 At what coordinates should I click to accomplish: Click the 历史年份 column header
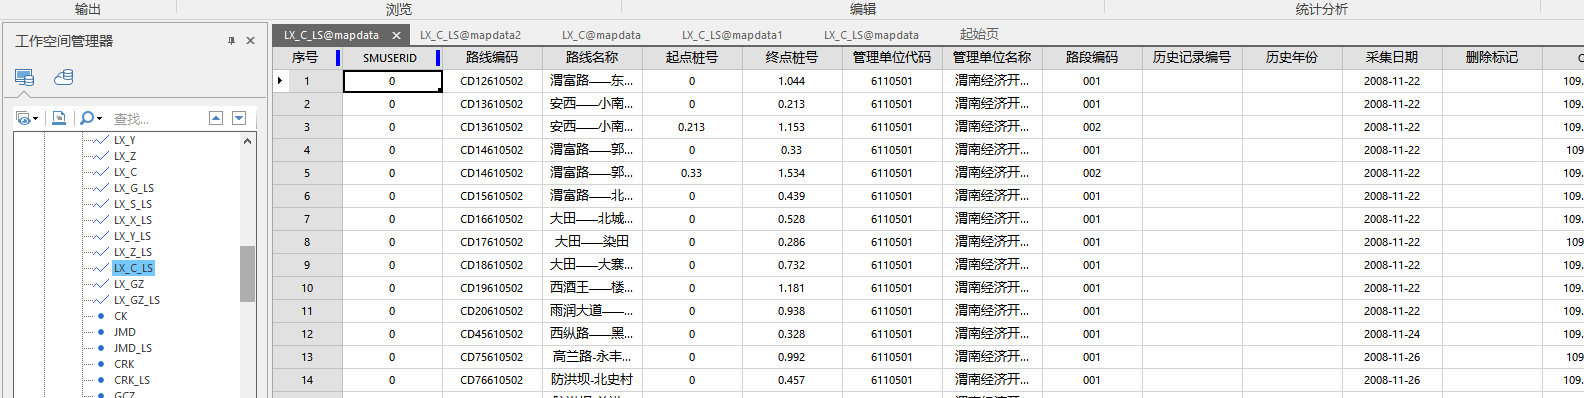[x=1292, y=58]
